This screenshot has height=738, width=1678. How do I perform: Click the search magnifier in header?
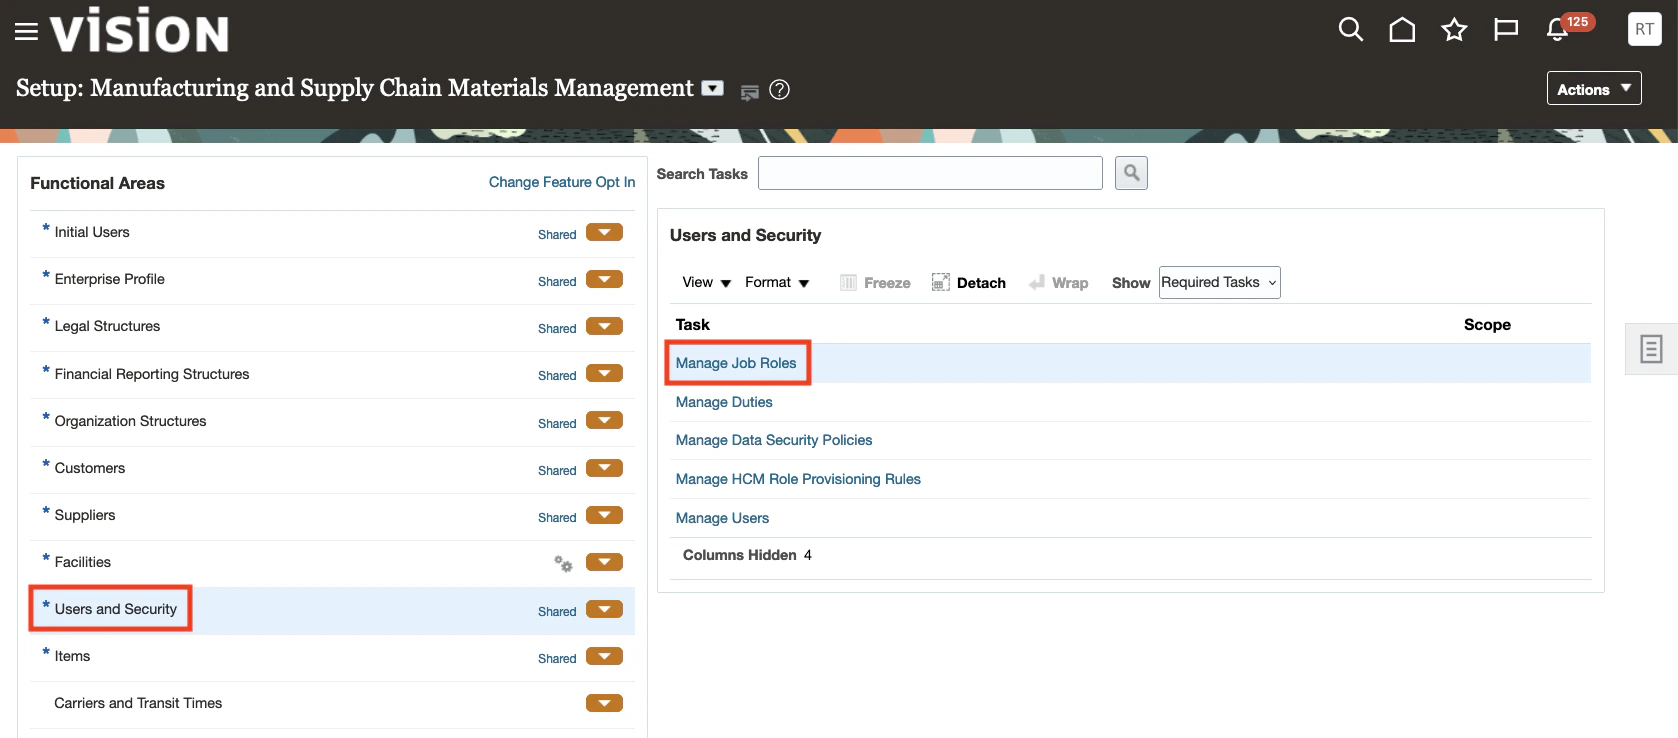coord(1351,30)
